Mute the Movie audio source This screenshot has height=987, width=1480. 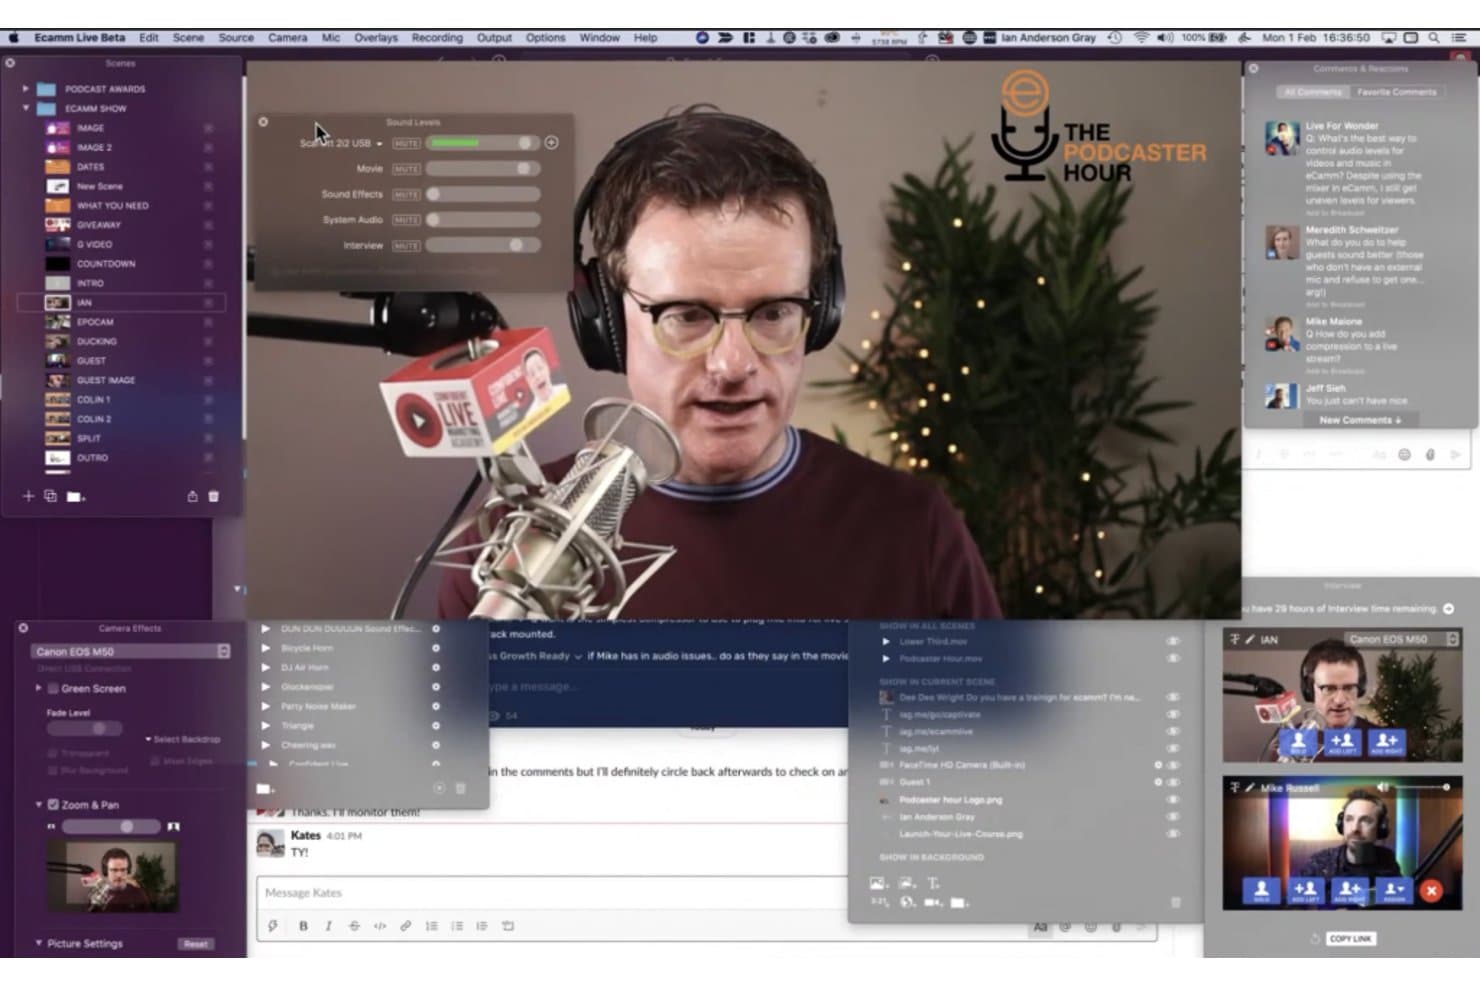pyautogui.click(x=406, y=169)
